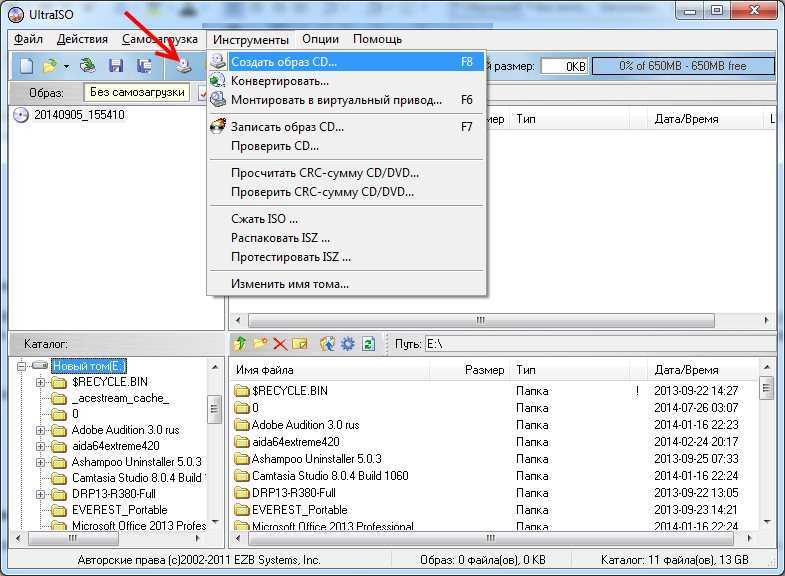Click the $RECYCLE.BIN folder icon in file list
The height and width of the screenshot is (576, 785).
tap(242, 391)
